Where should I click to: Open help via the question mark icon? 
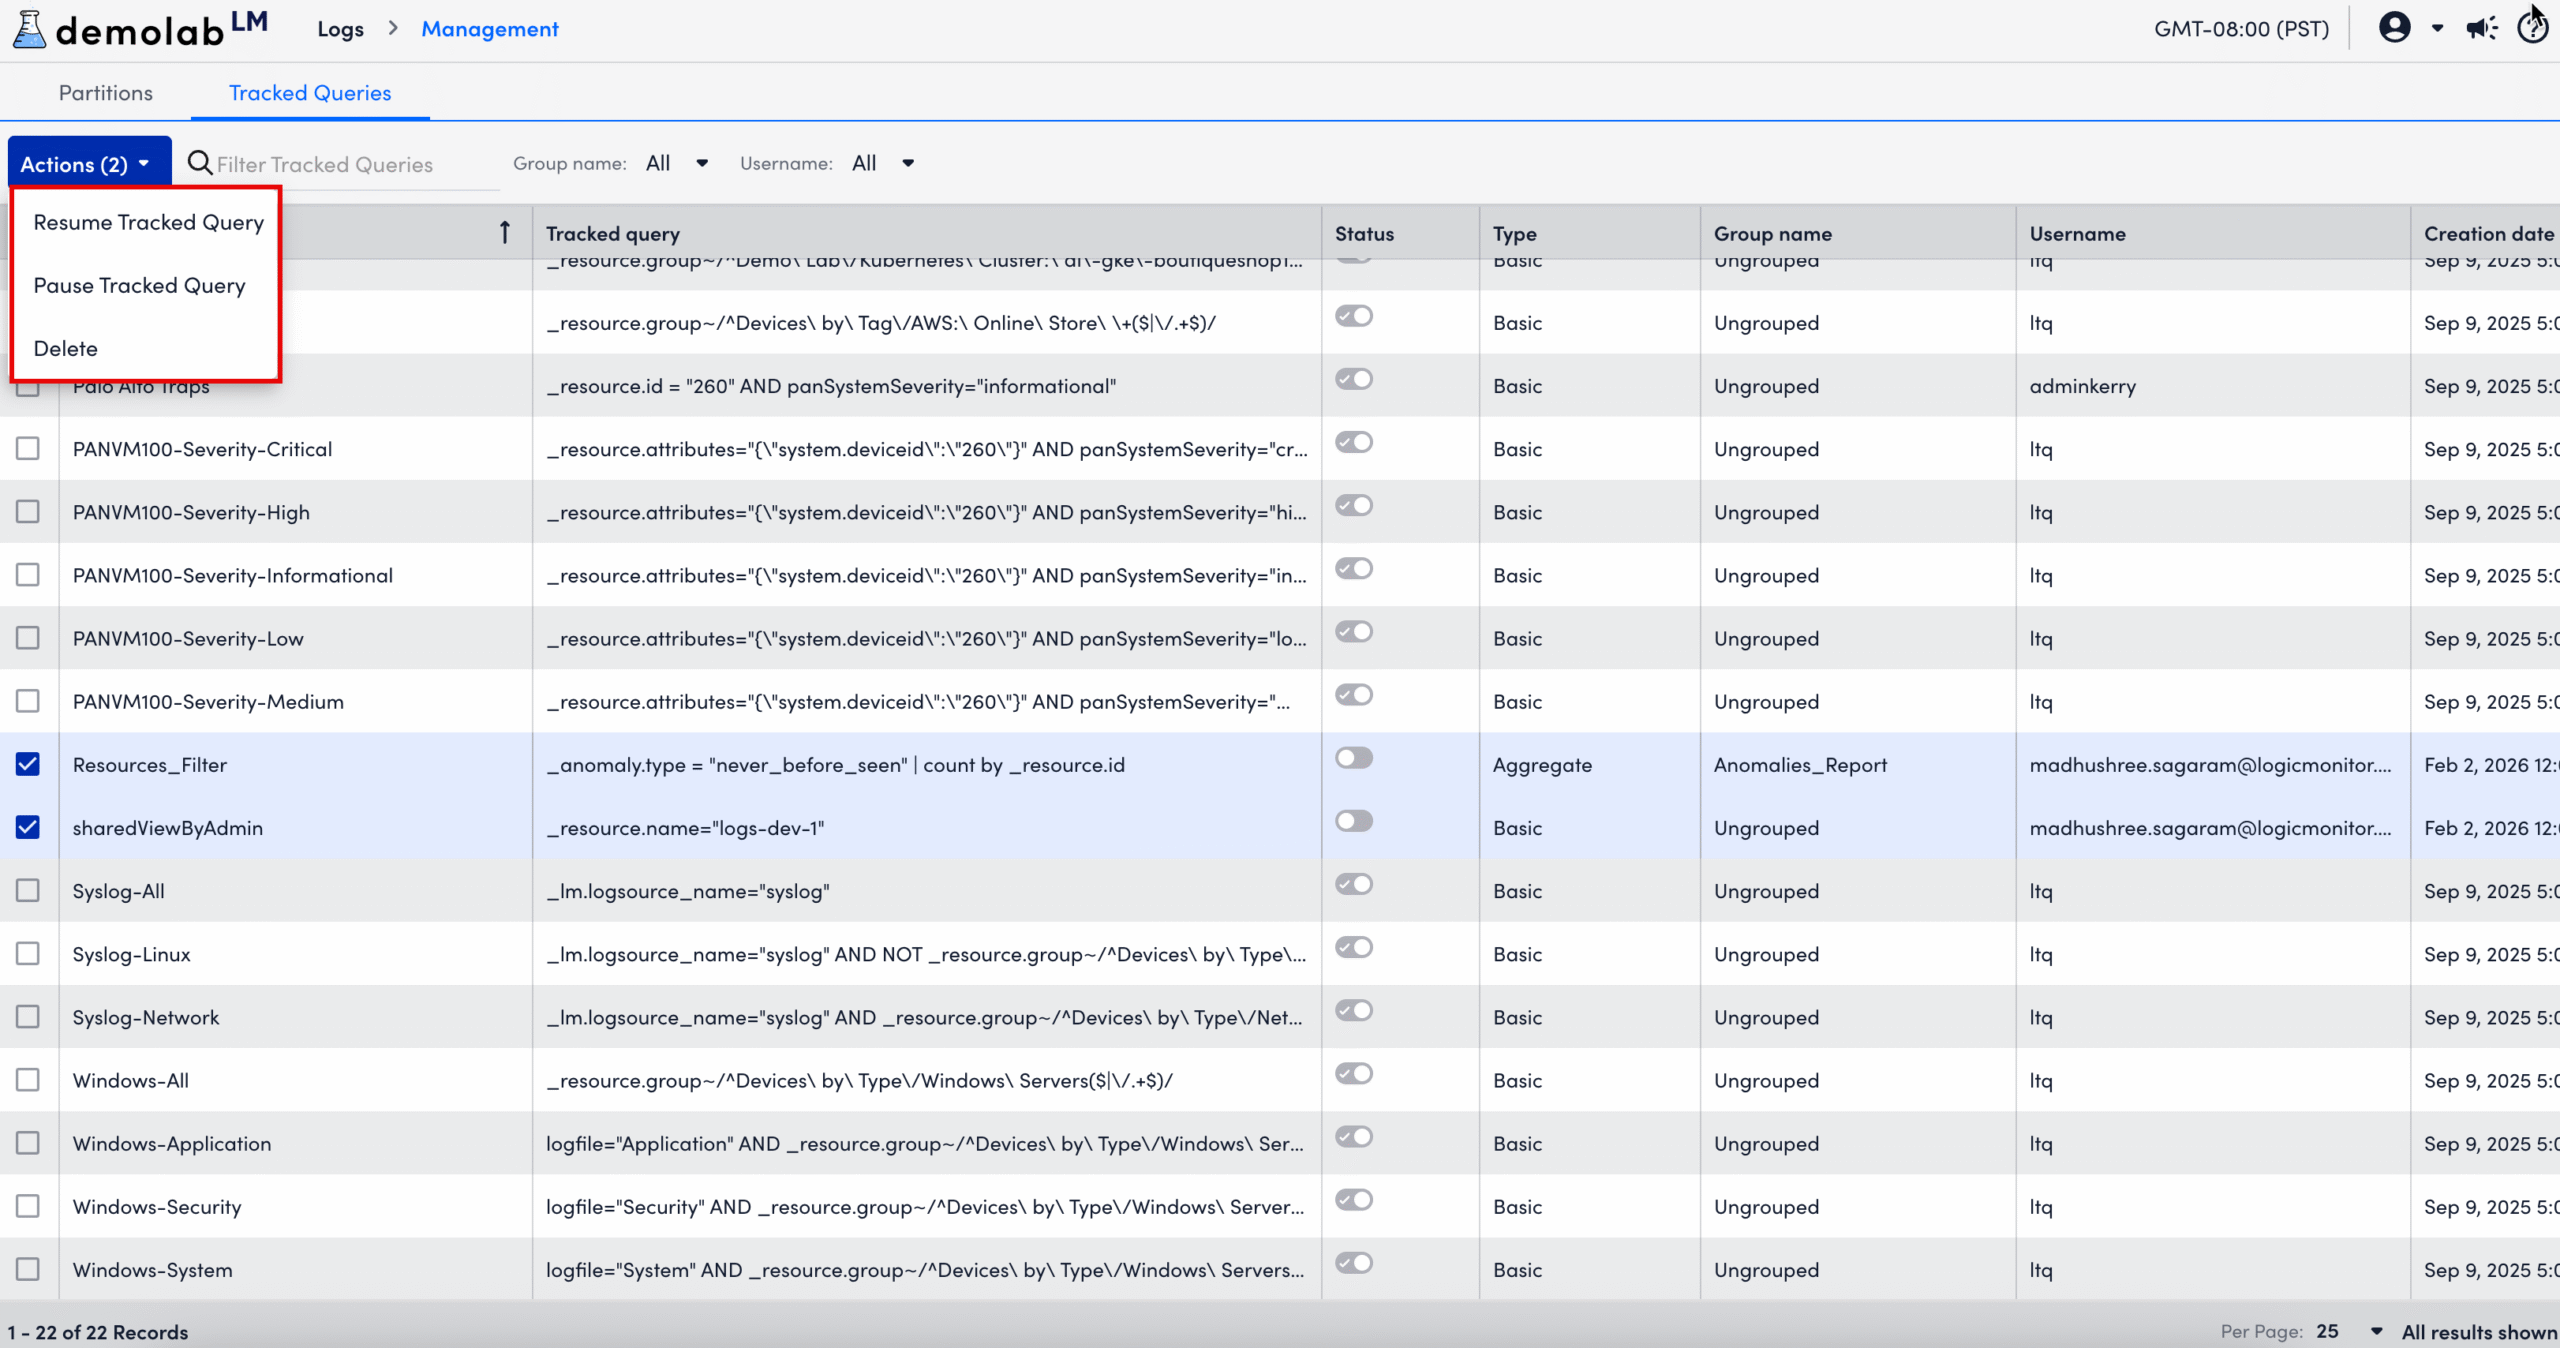tap(2534, 28)
